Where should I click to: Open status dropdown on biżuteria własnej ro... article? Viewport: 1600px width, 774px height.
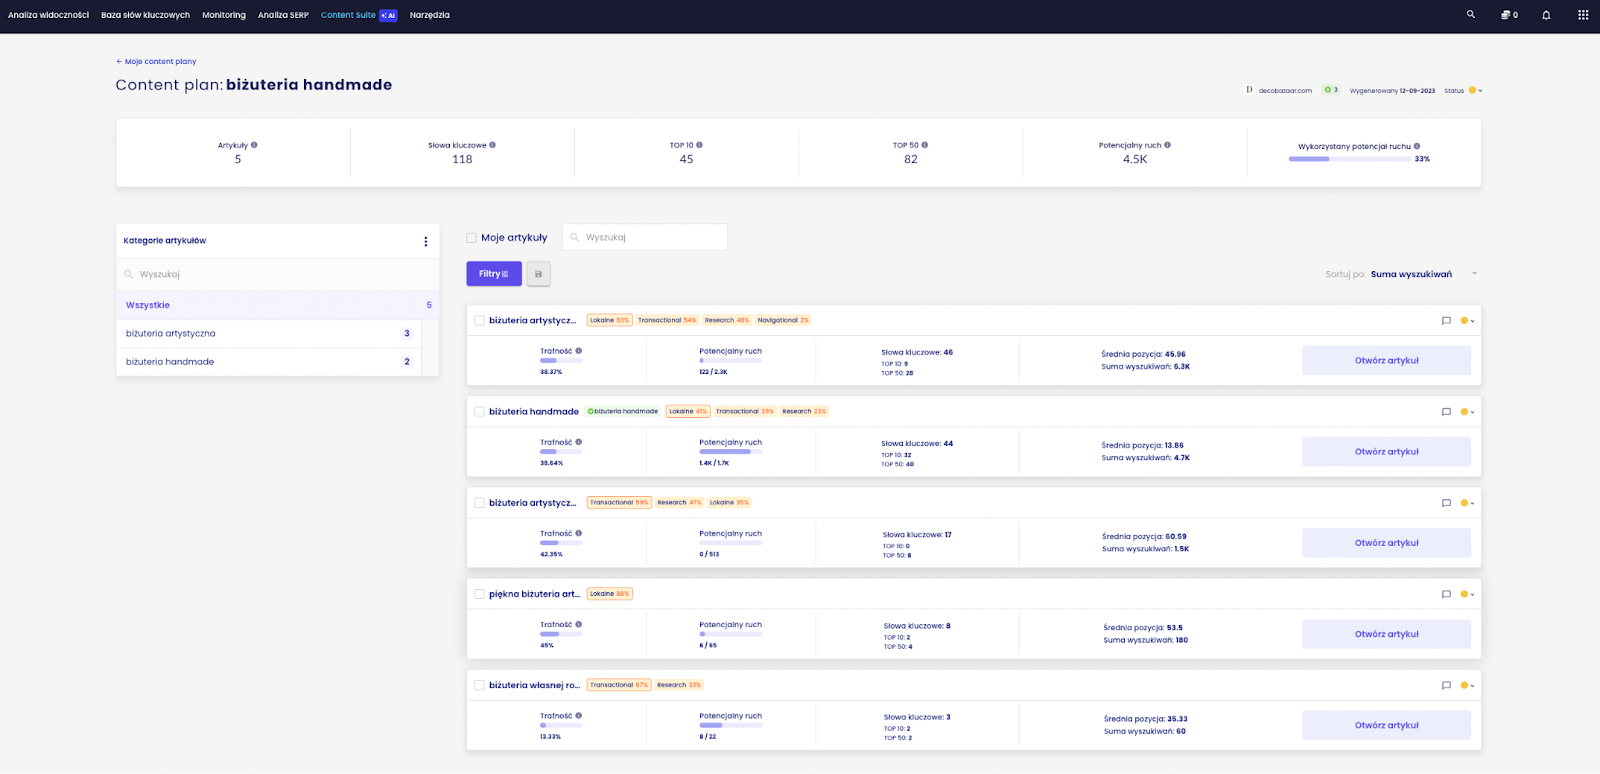(x=1467, y=685)
